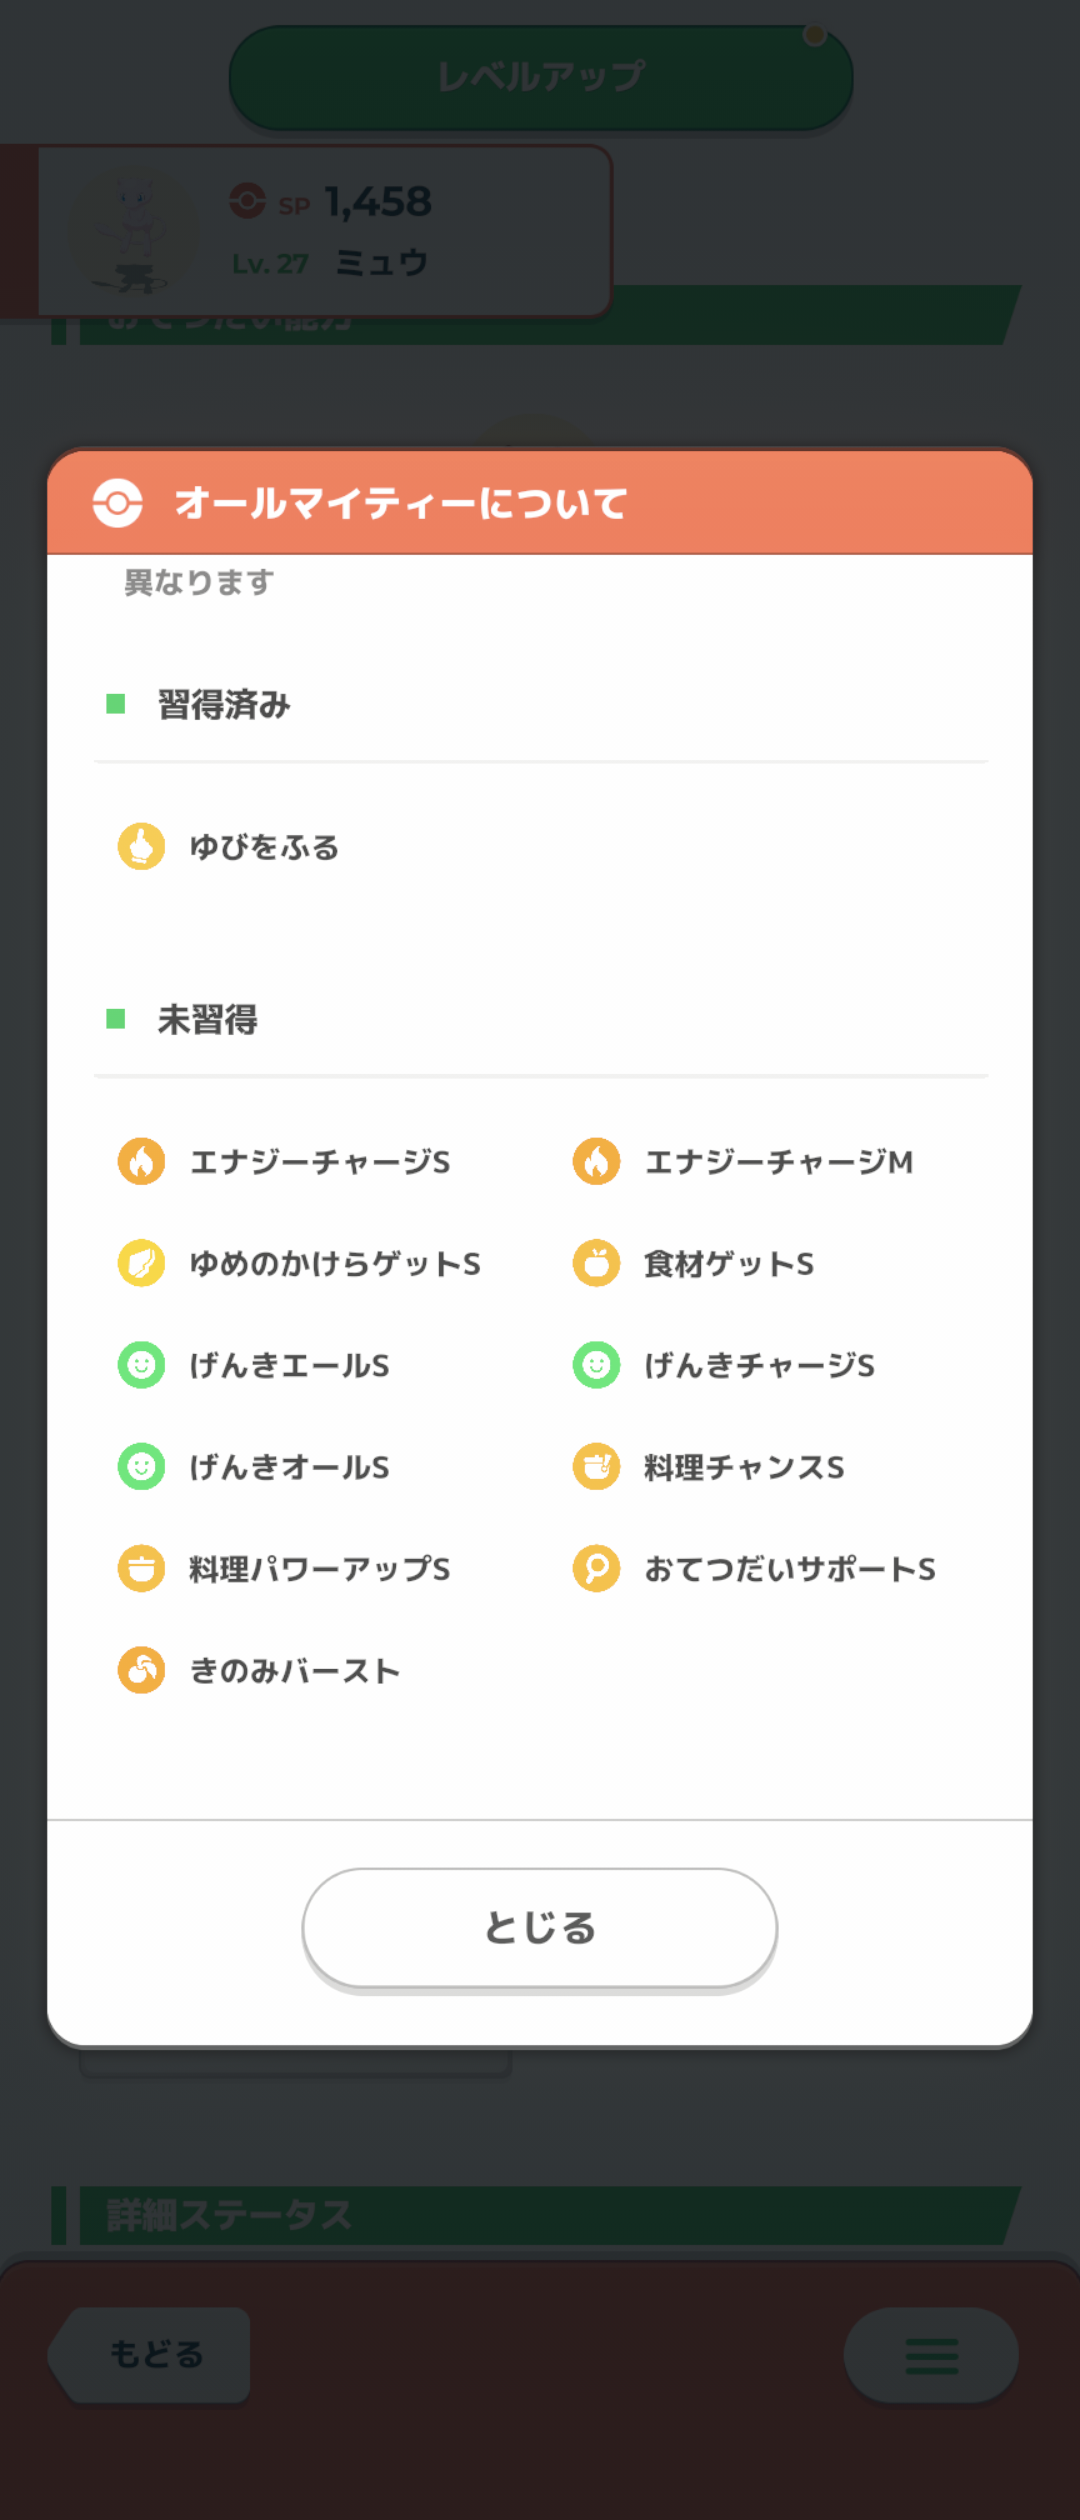Click the げんきエールS smiley icon
The height and width of the screenshot is (2520, 1080).
click(141, 1365)
